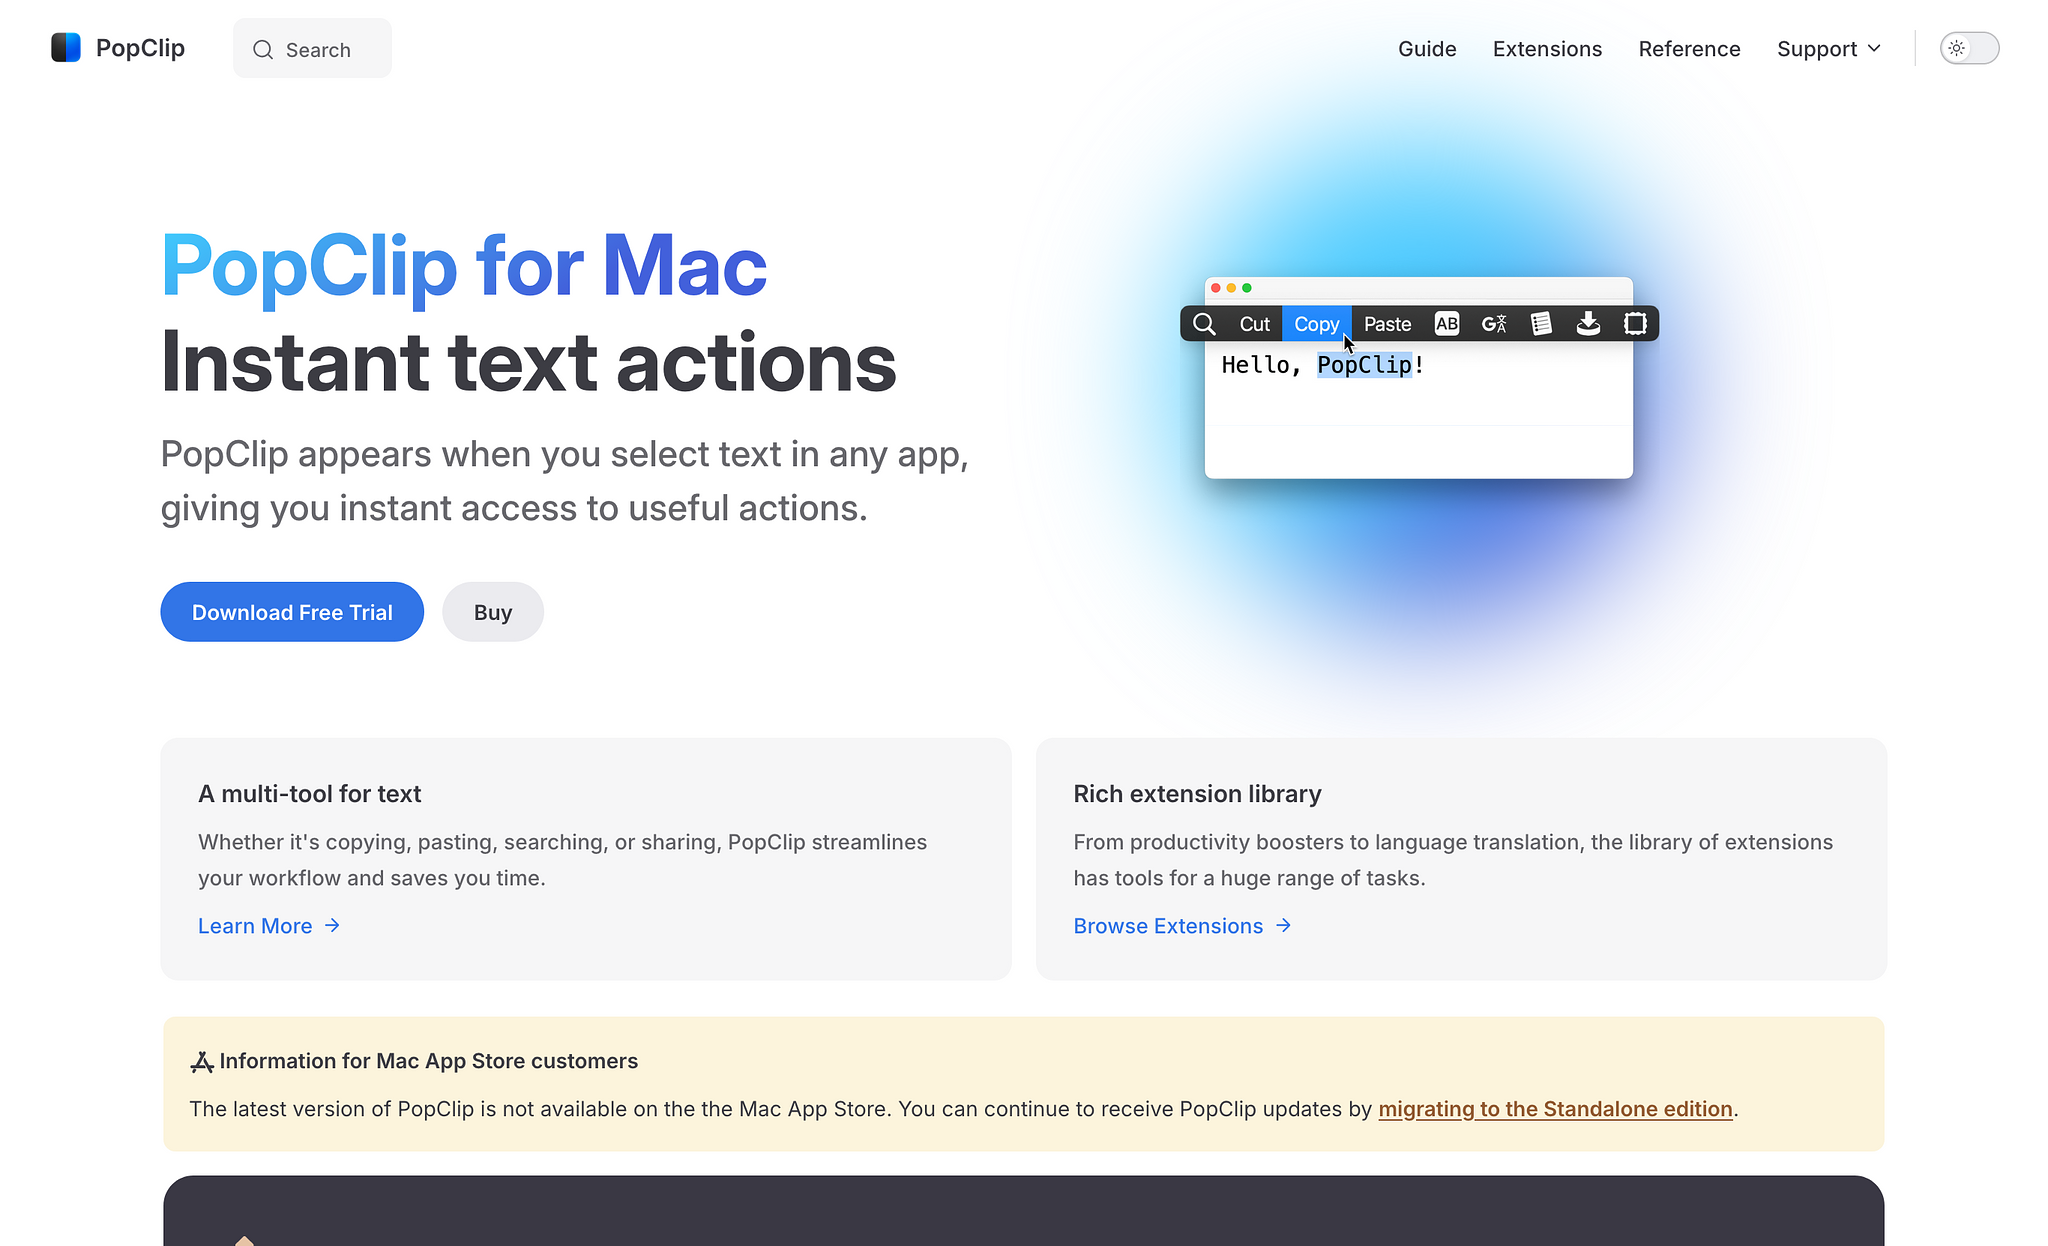Click the Copy icon in PopClip toolbar
The height and width of the screenshot is (1246, 2048).
tap(1315, 323)
